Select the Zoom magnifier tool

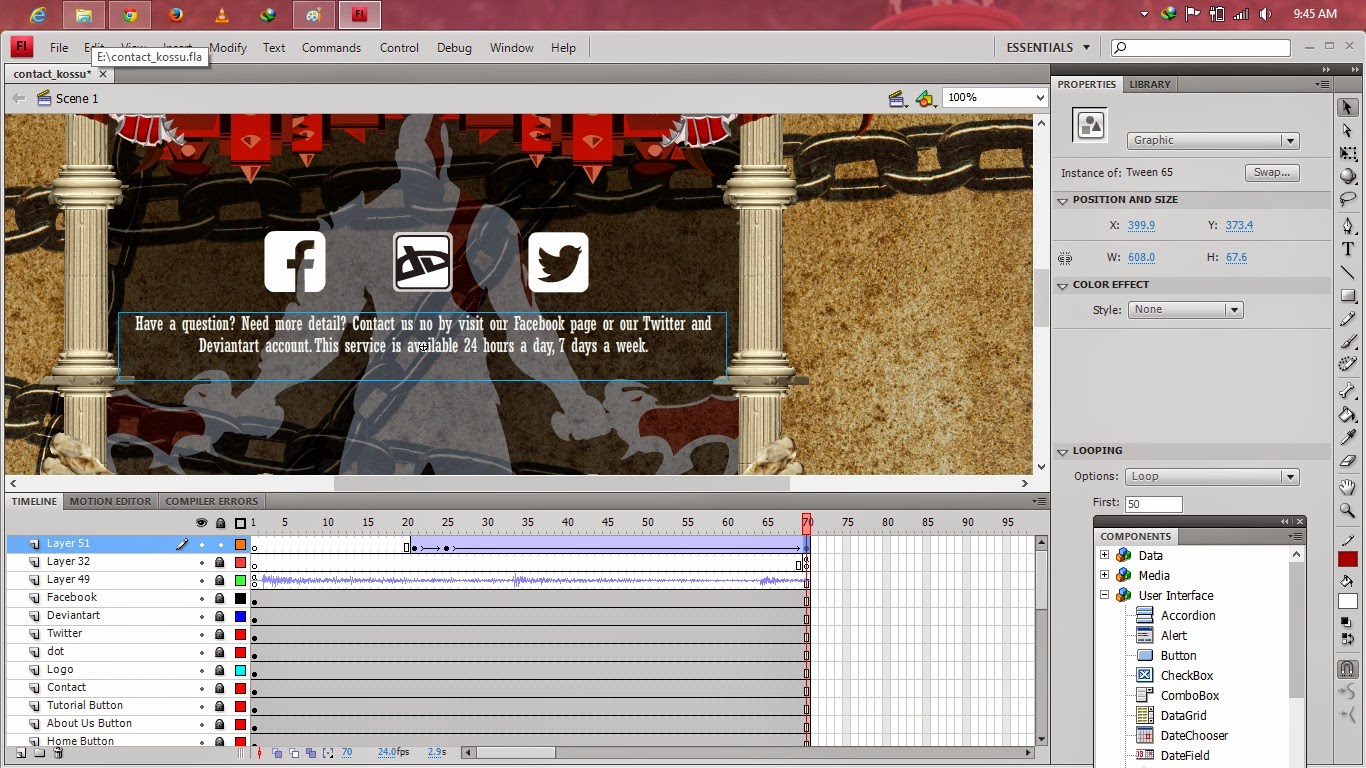(x=1348, y=510)
